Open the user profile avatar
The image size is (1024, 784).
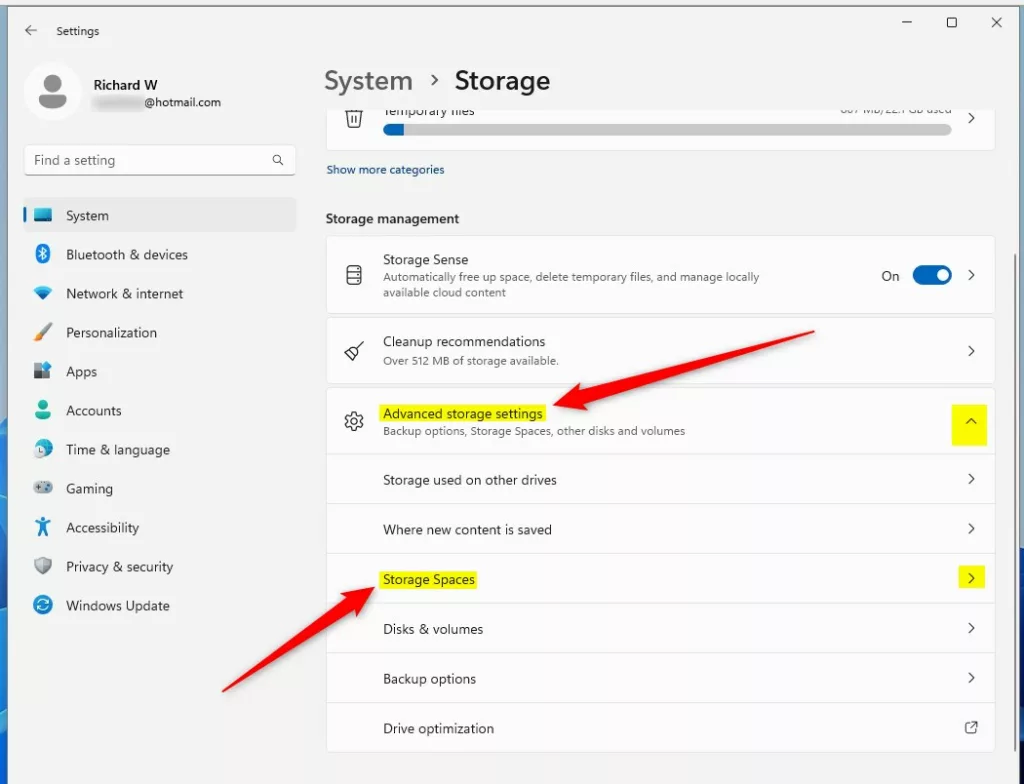pos(52,91)
